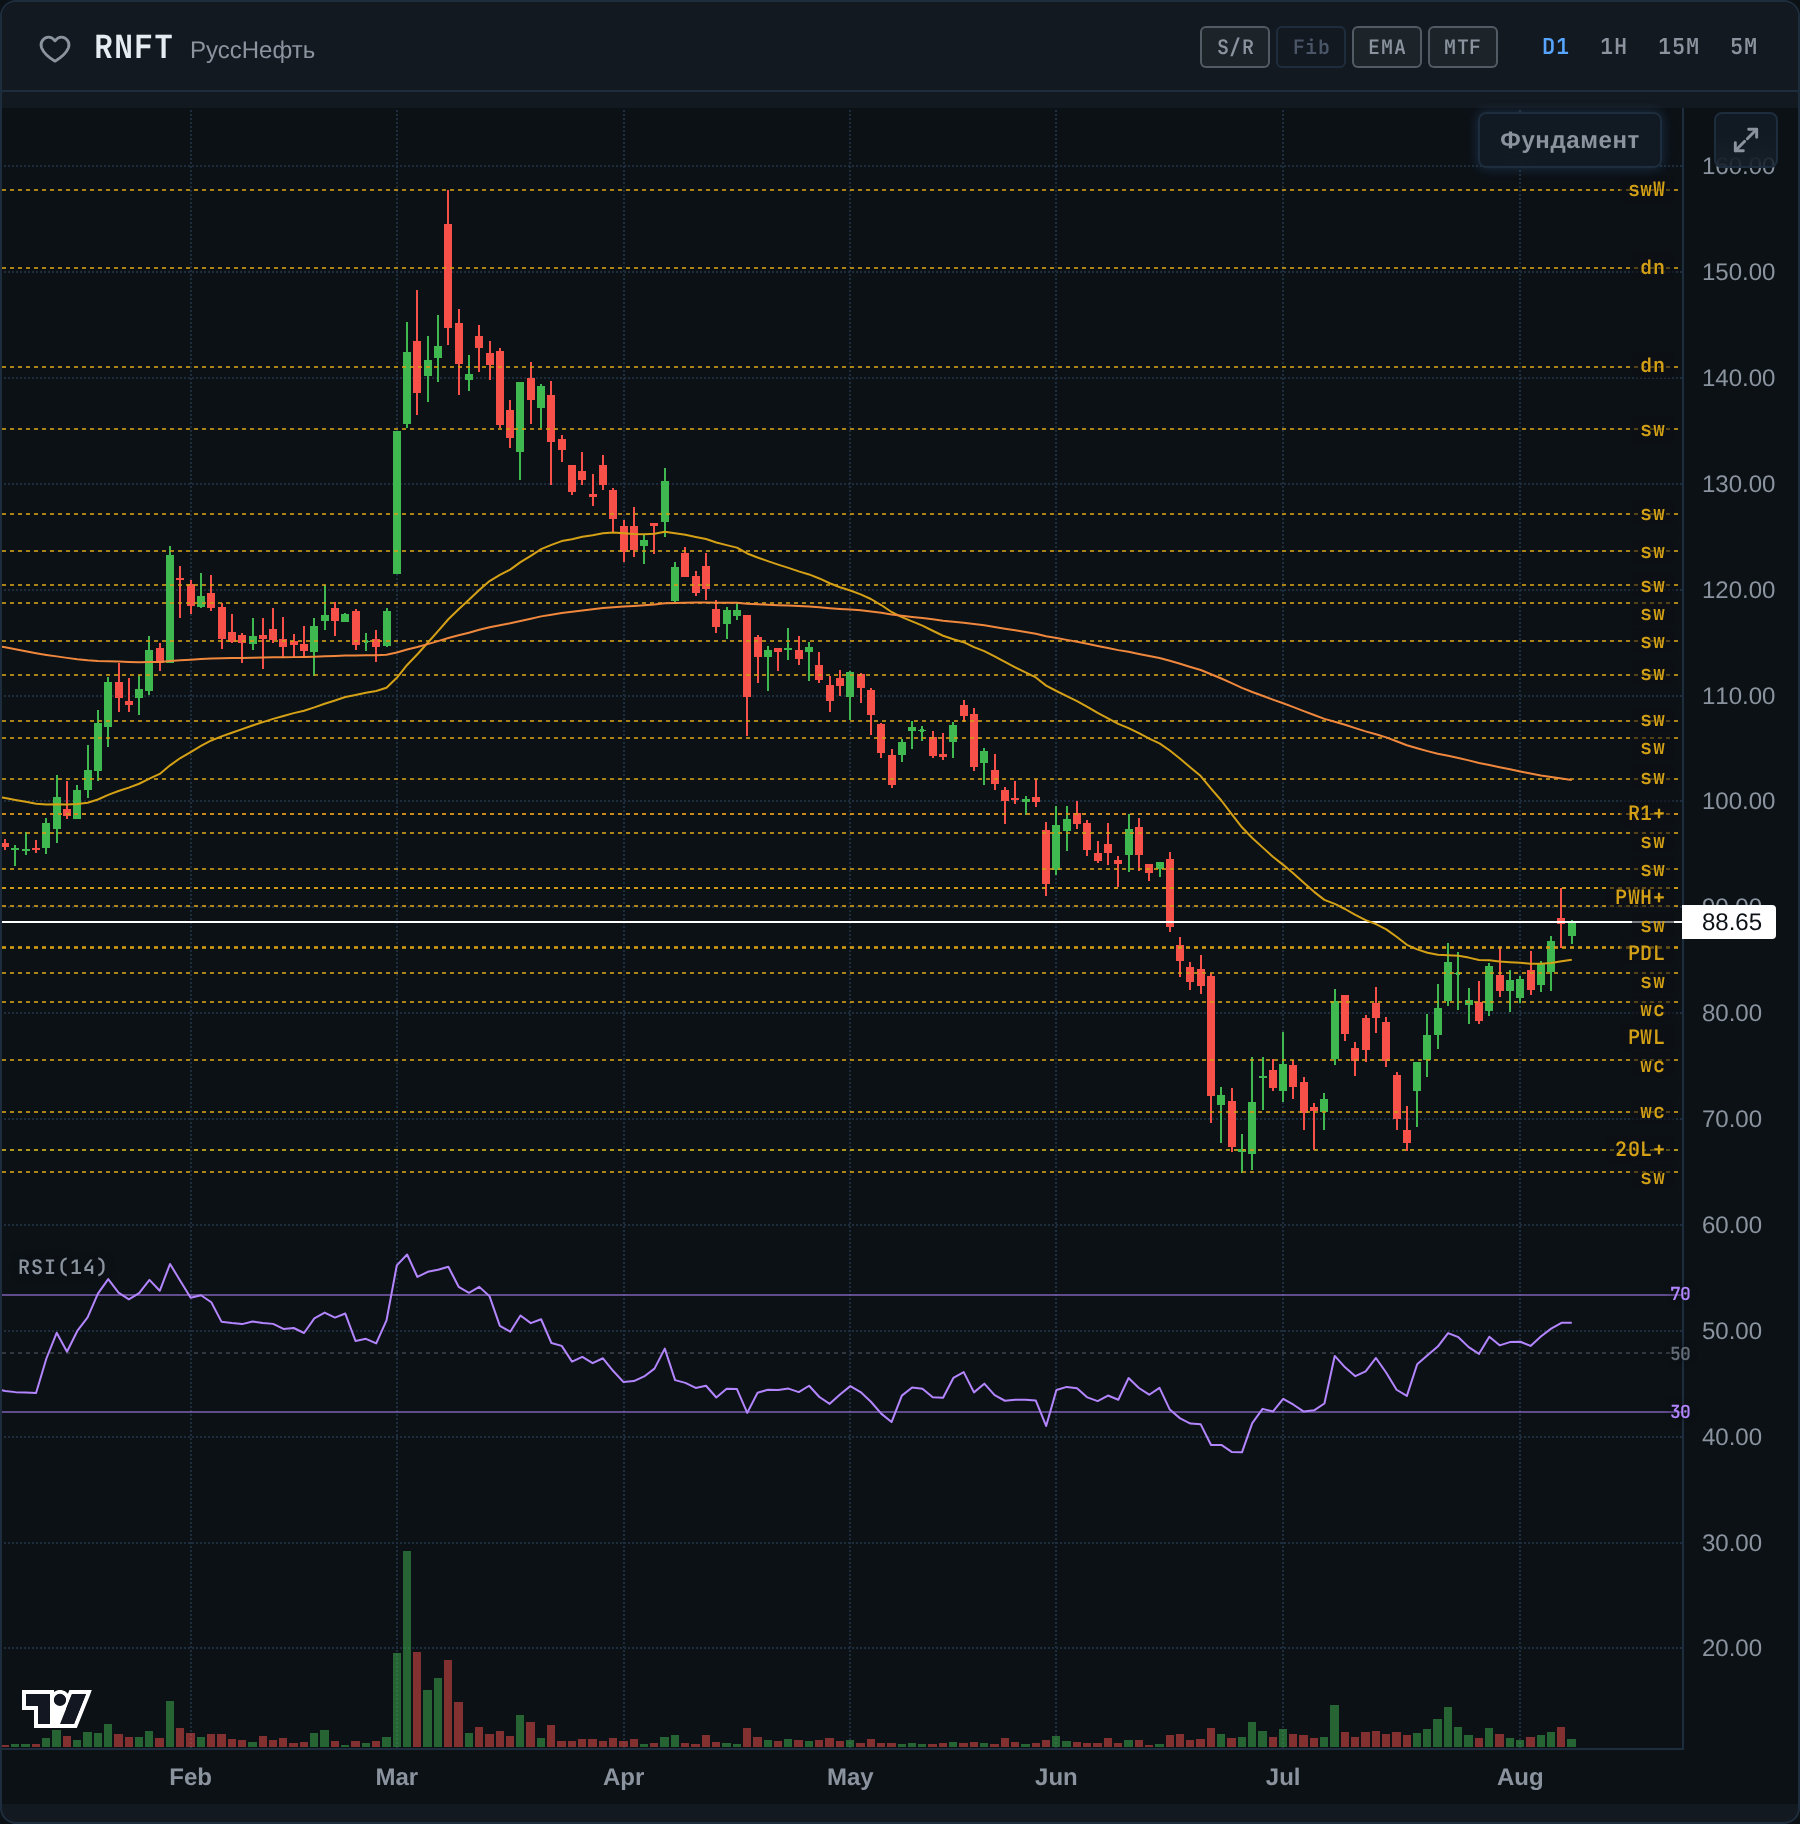This screenshot has height=1824, width=1800.
Task: Click the swW level label
Action: click(1646, 189)
